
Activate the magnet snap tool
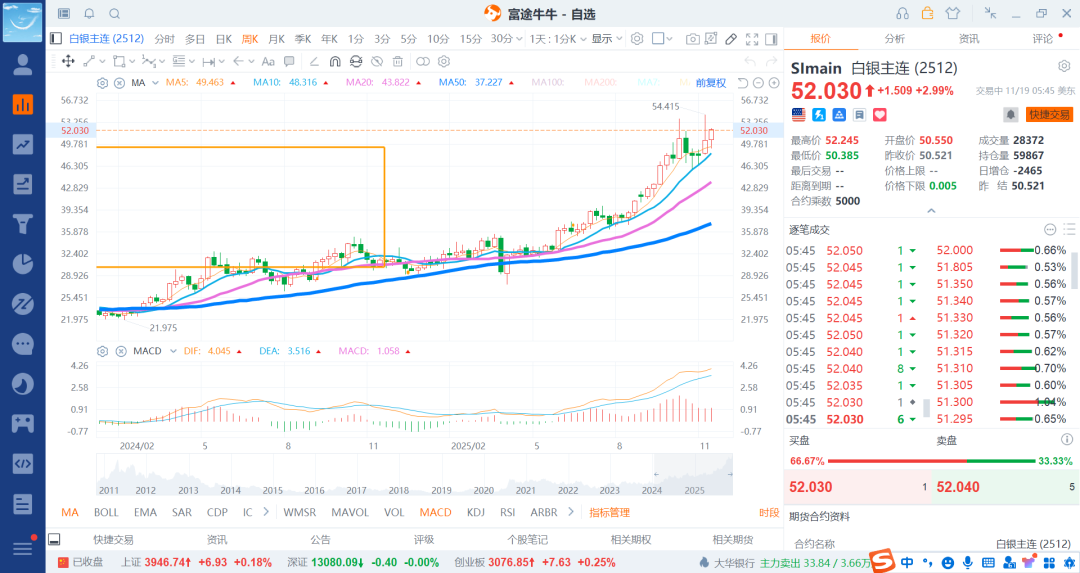pos(335,61)
